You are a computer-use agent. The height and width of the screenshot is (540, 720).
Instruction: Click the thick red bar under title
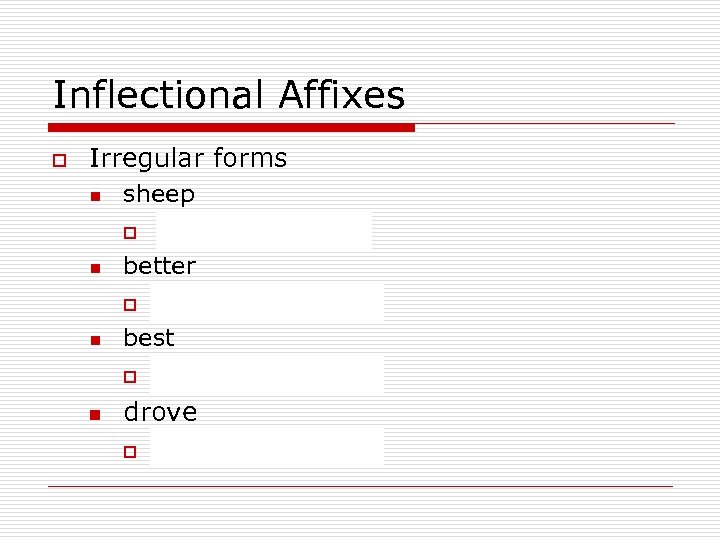[x=232, y=128]
